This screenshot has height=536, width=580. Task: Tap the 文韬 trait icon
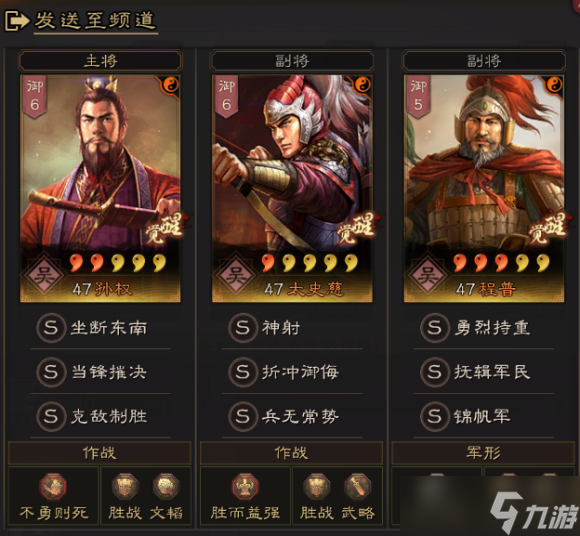(166, 486)
